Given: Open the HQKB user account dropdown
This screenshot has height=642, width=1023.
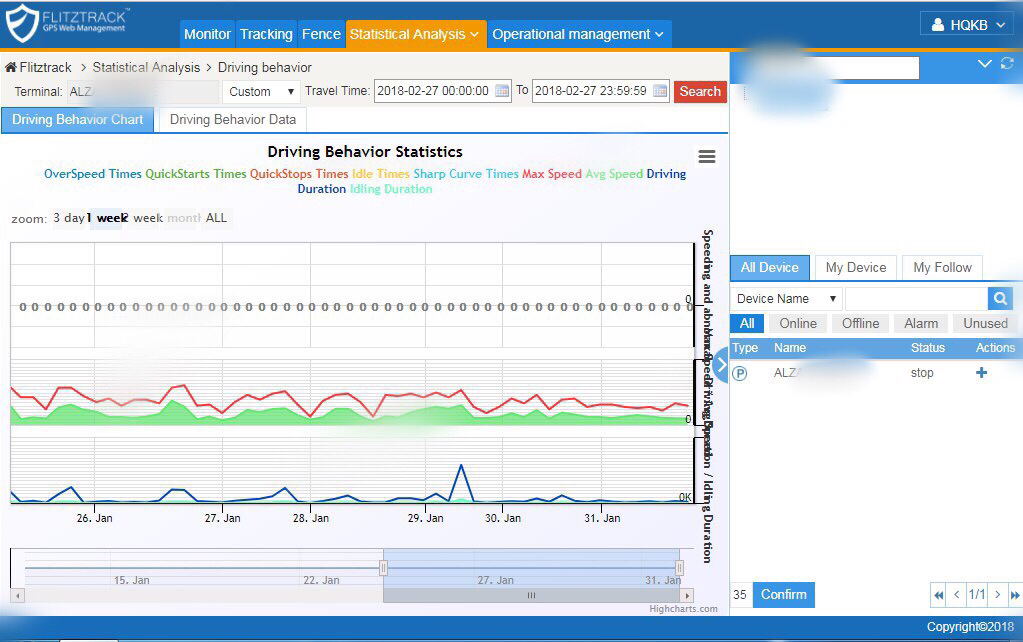Looking at the screenshot, I should pyautogui.click(x=969, y=25).
